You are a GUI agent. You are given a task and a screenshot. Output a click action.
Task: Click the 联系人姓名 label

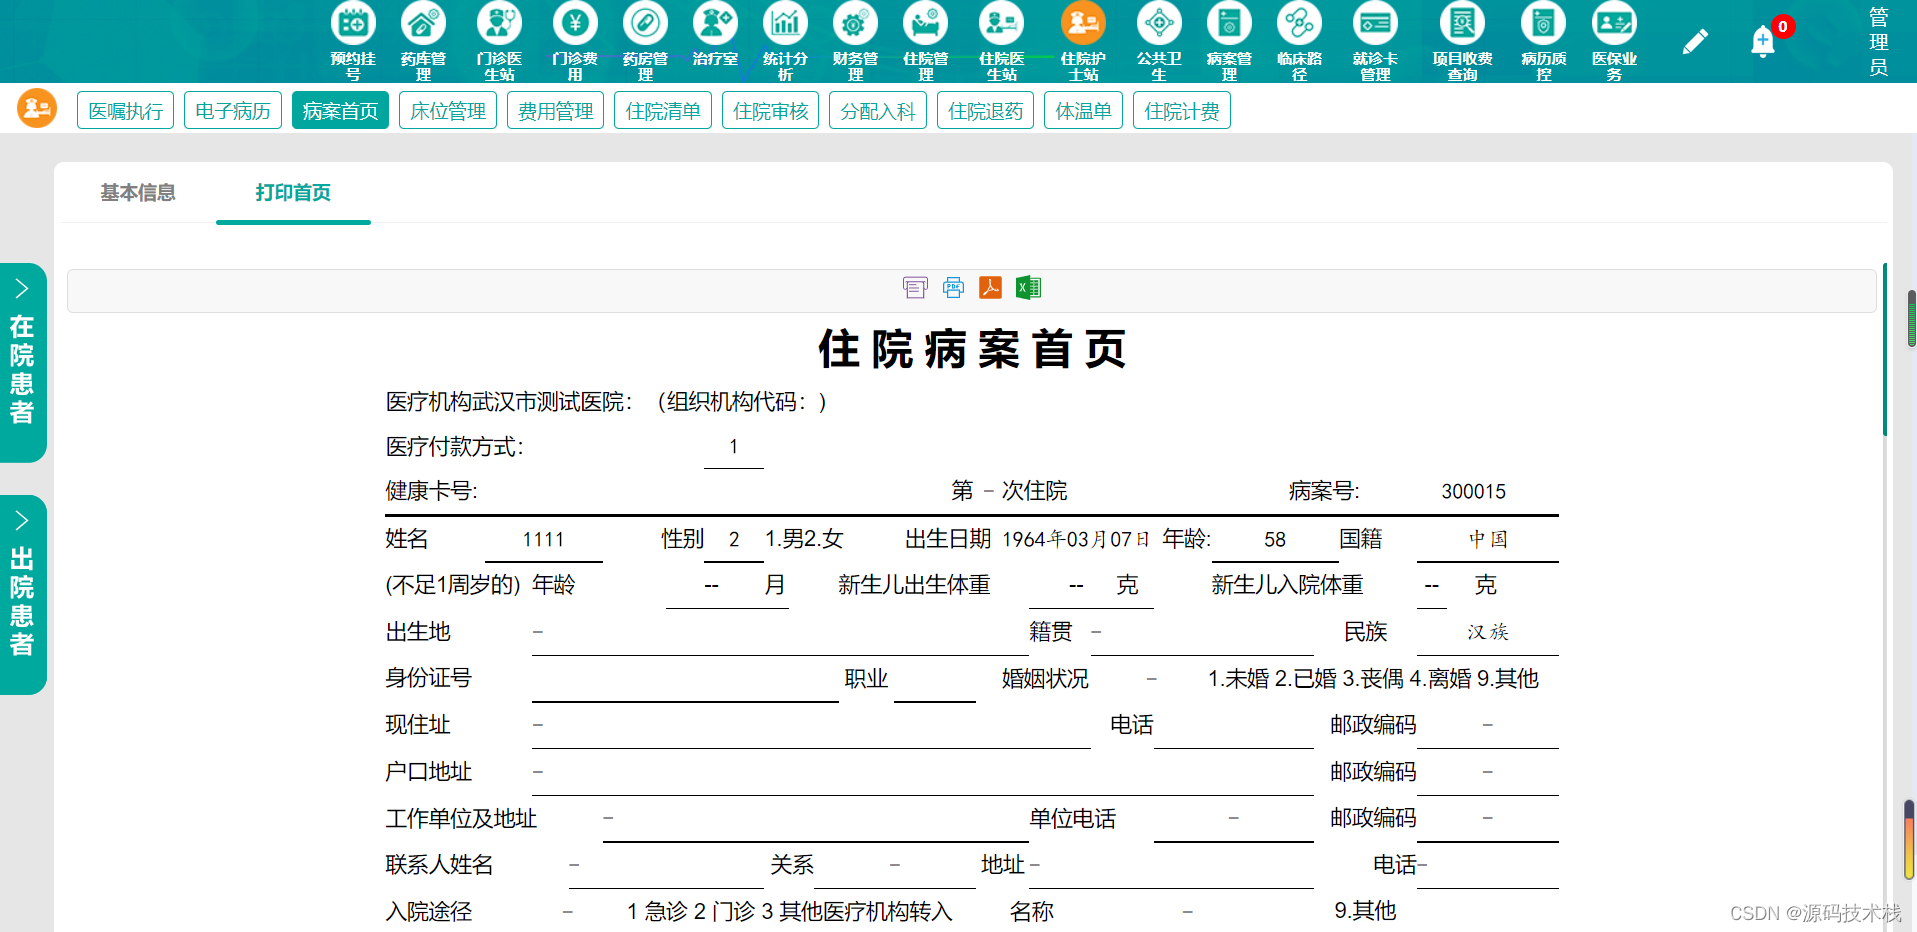click(x=439, y=864)
